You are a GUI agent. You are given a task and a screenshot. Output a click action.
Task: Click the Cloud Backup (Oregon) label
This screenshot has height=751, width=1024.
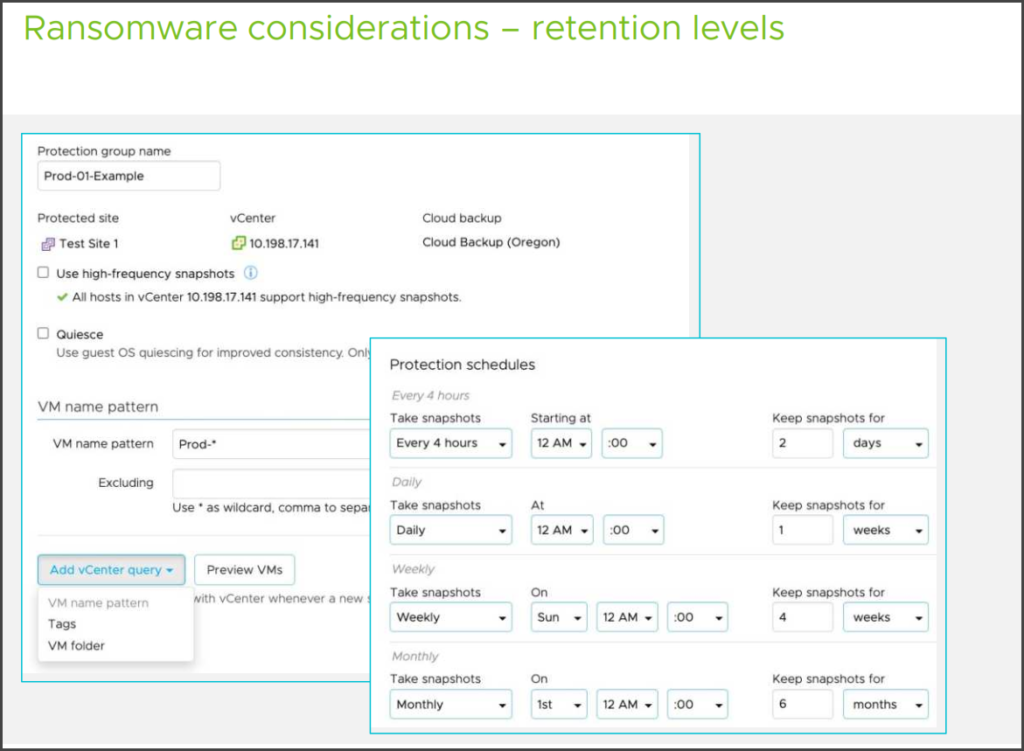490,242
